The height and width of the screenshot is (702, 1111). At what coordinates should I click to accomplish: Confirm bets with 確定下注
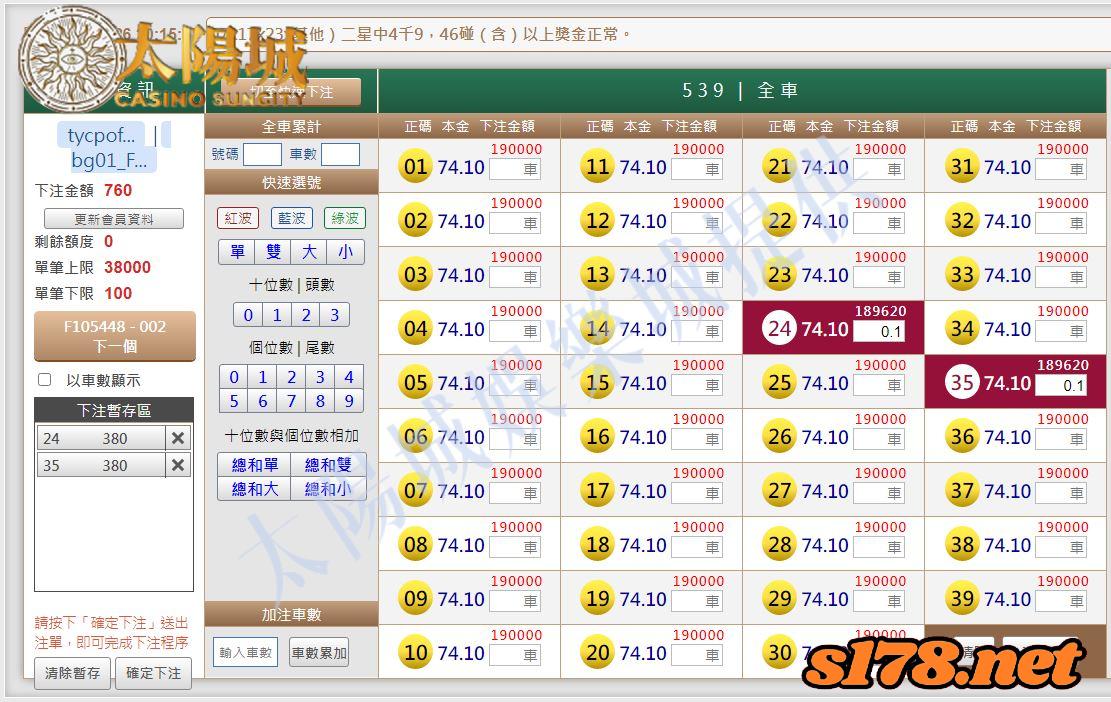click(x=154, y=672)
